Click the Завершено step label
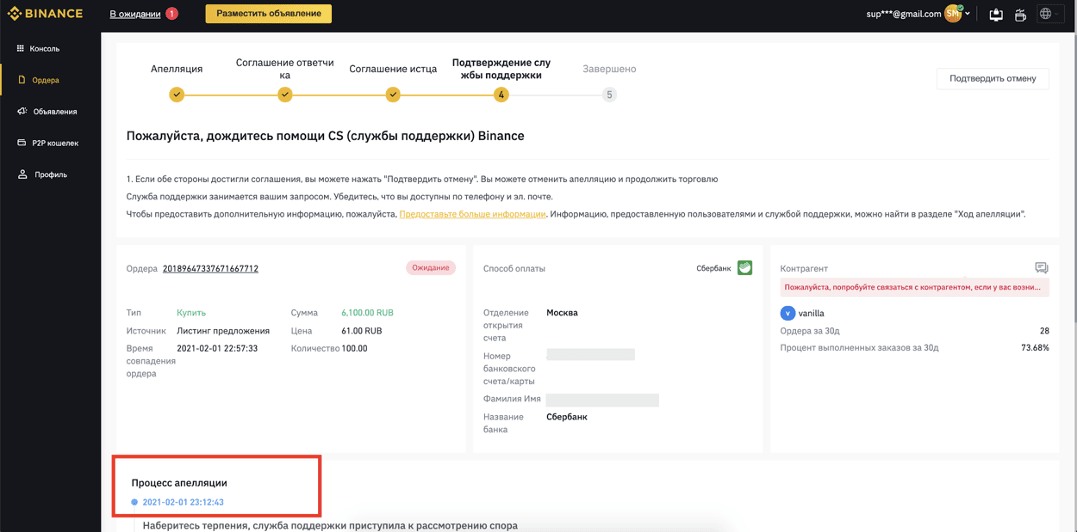The image size is (1078, 532). (x=609, y=69)
